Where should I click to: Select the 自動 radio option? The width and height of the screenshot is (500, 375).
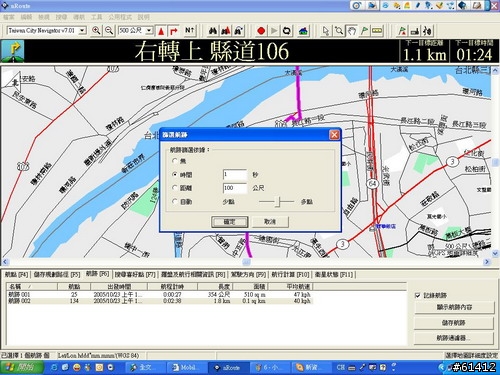(x=175, y=202)
